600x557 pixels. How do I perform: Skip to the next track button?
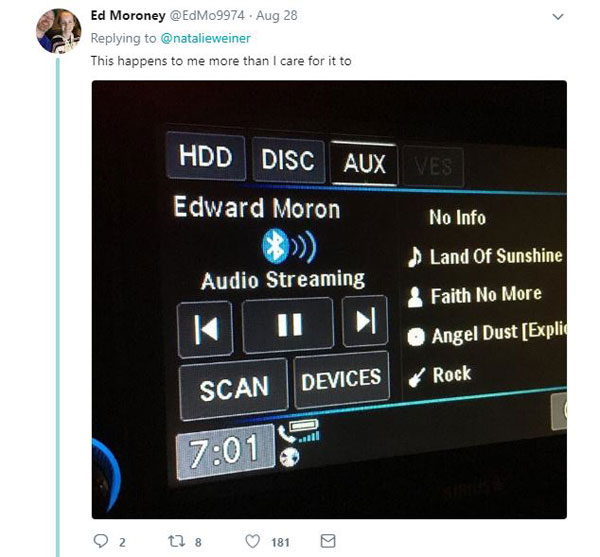coord(365,321)
